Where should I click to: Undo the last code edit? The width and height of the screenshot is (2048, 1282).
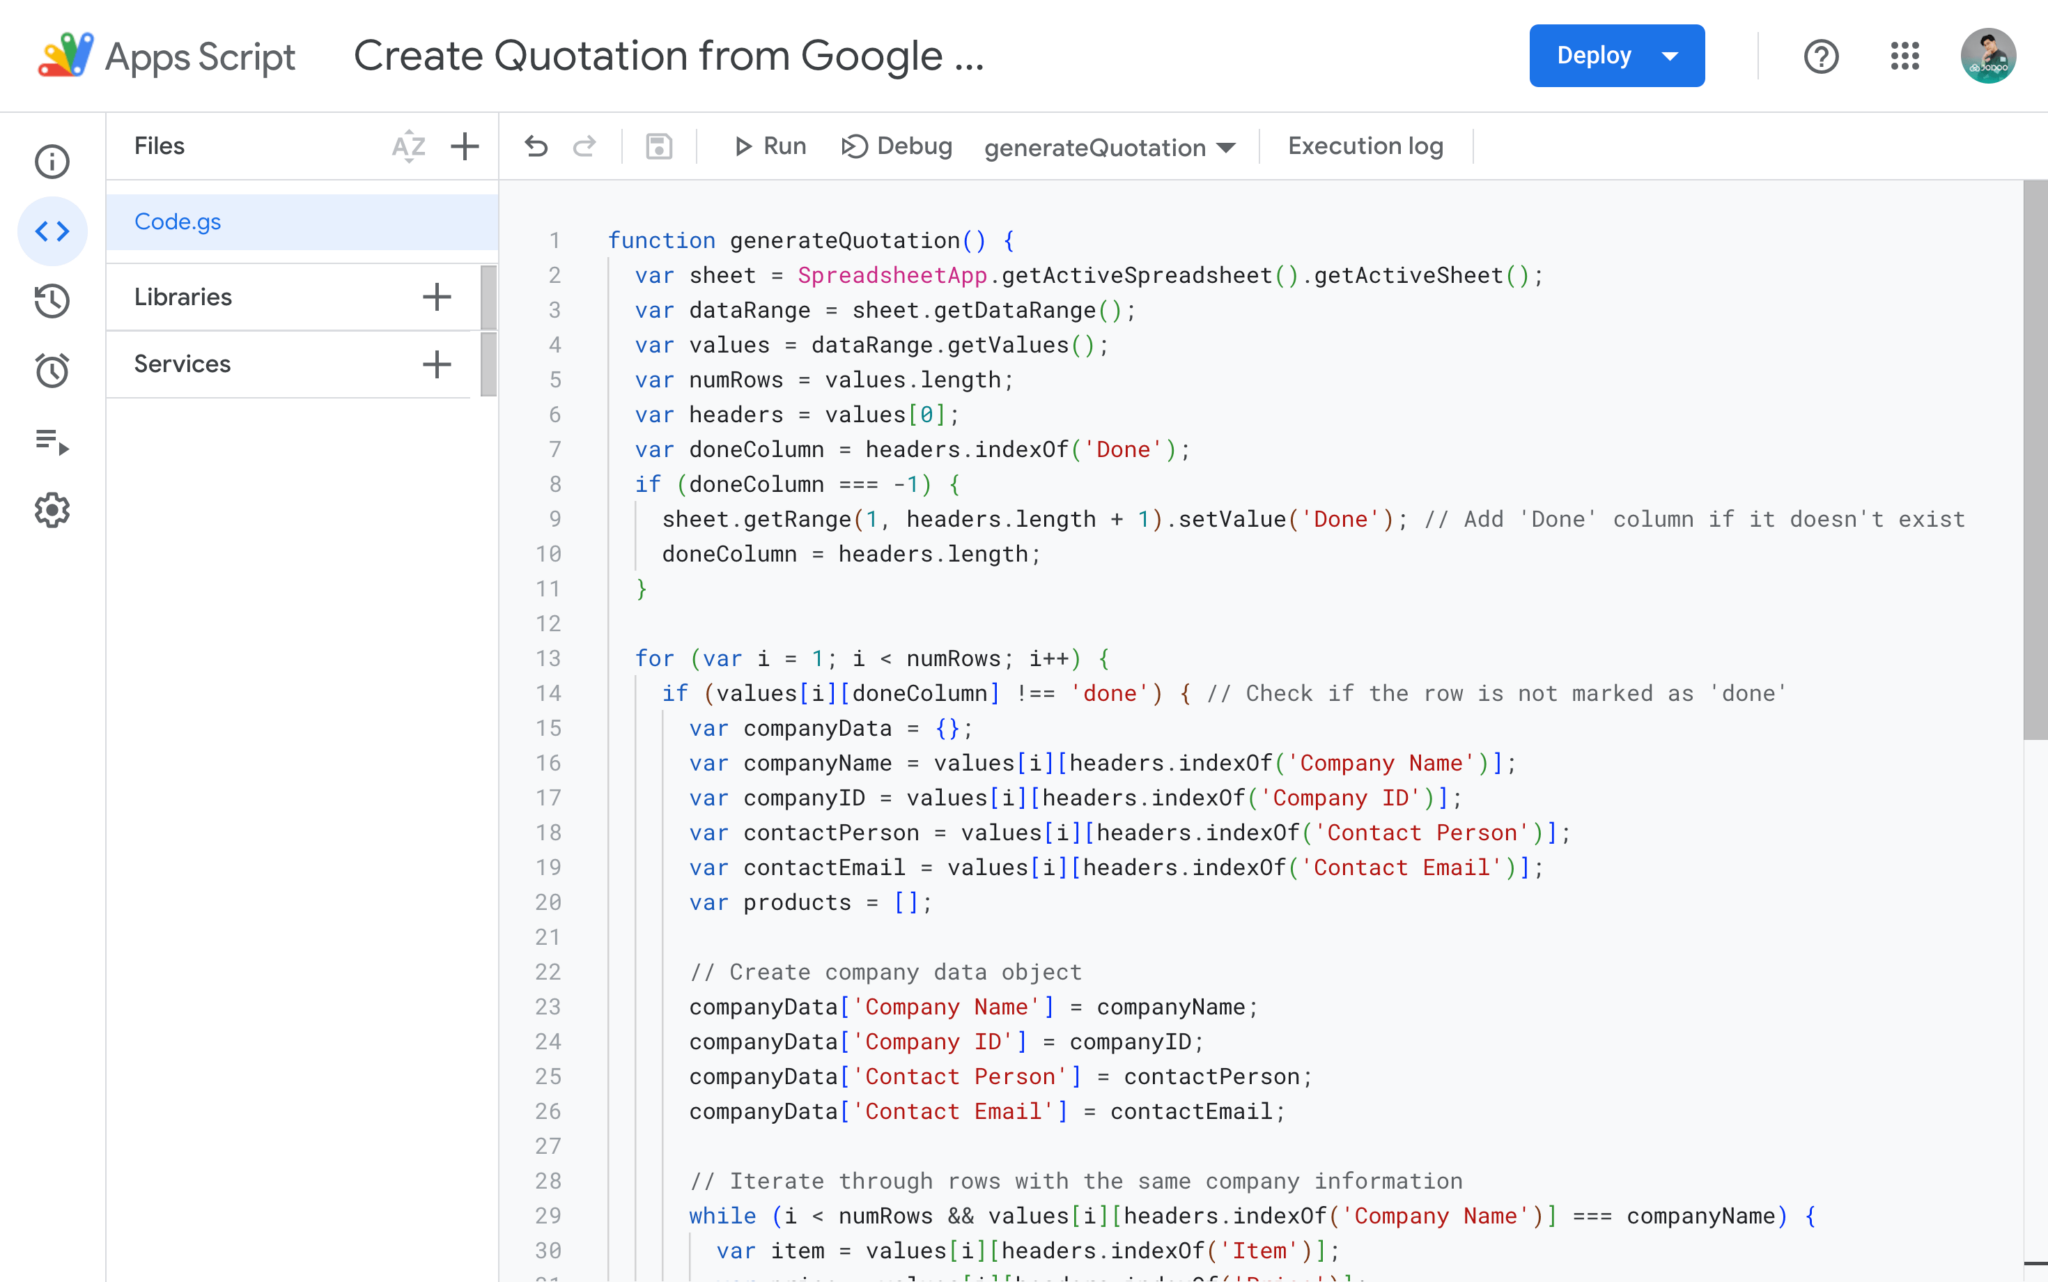(x=536, y=146)
